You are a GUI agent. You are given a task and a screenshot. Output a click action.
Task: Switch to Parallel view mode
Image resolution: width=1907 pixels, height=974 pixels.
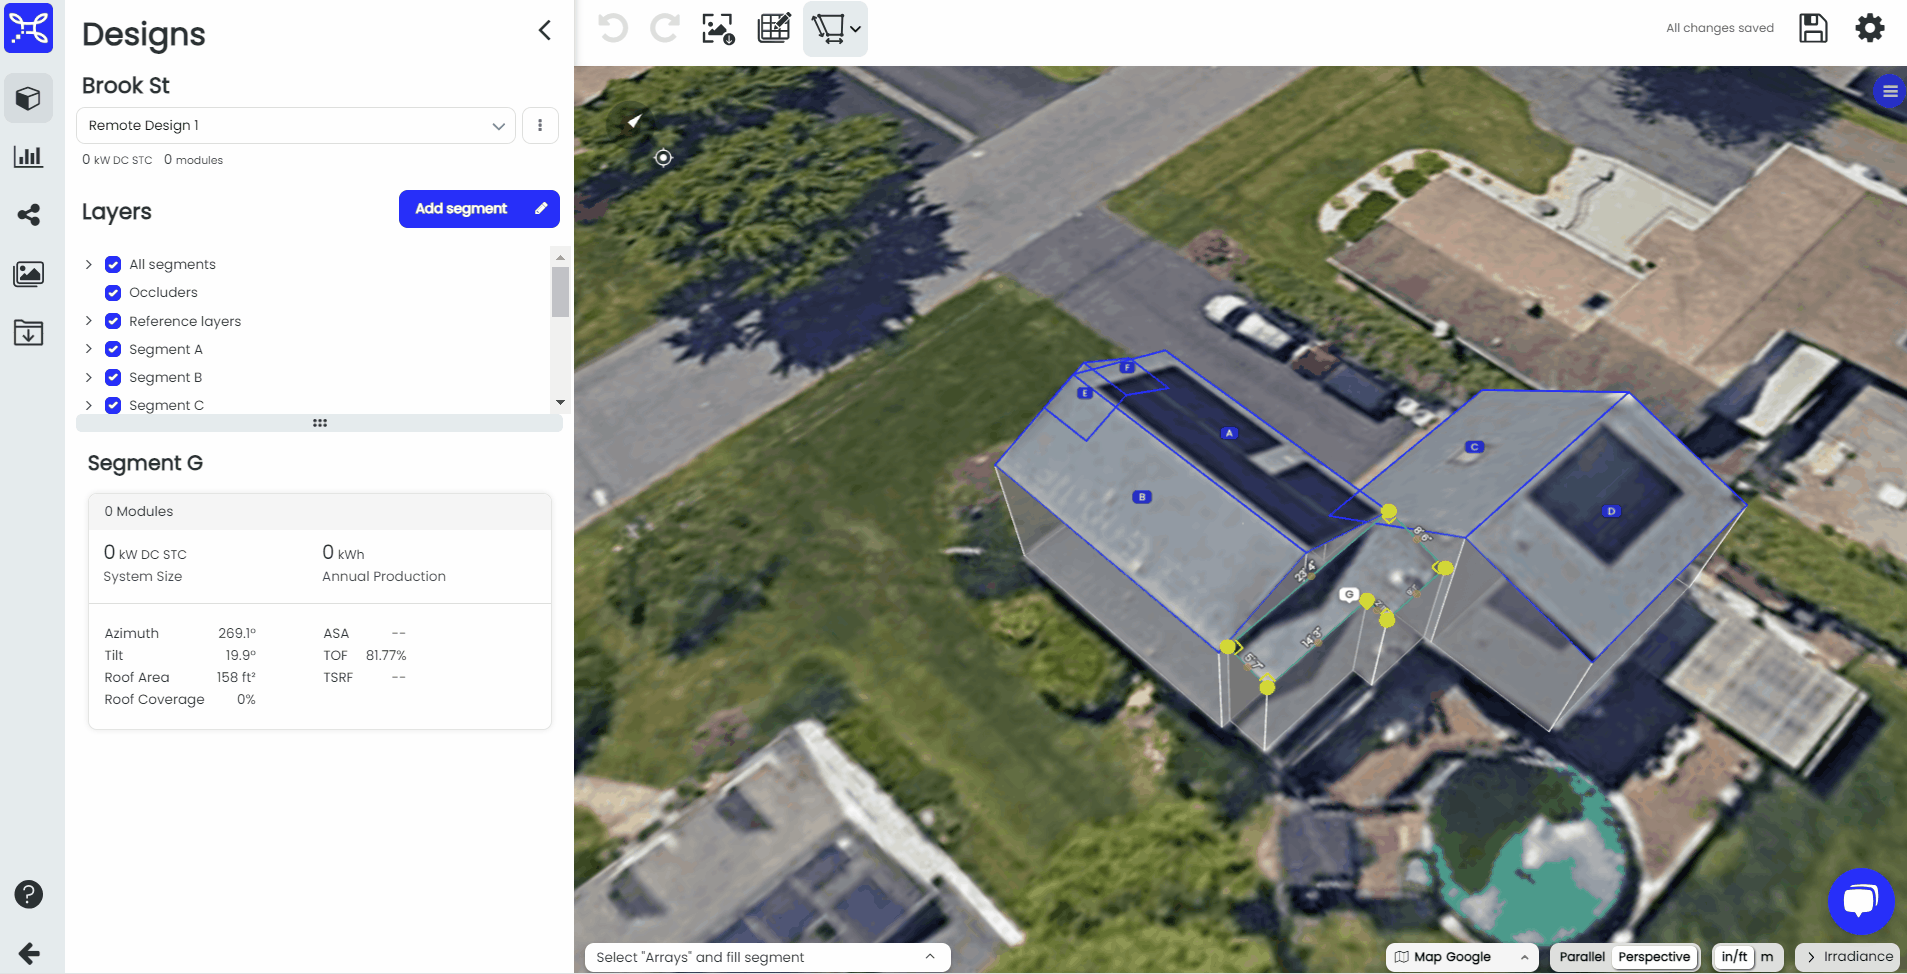coord(1581,957)
